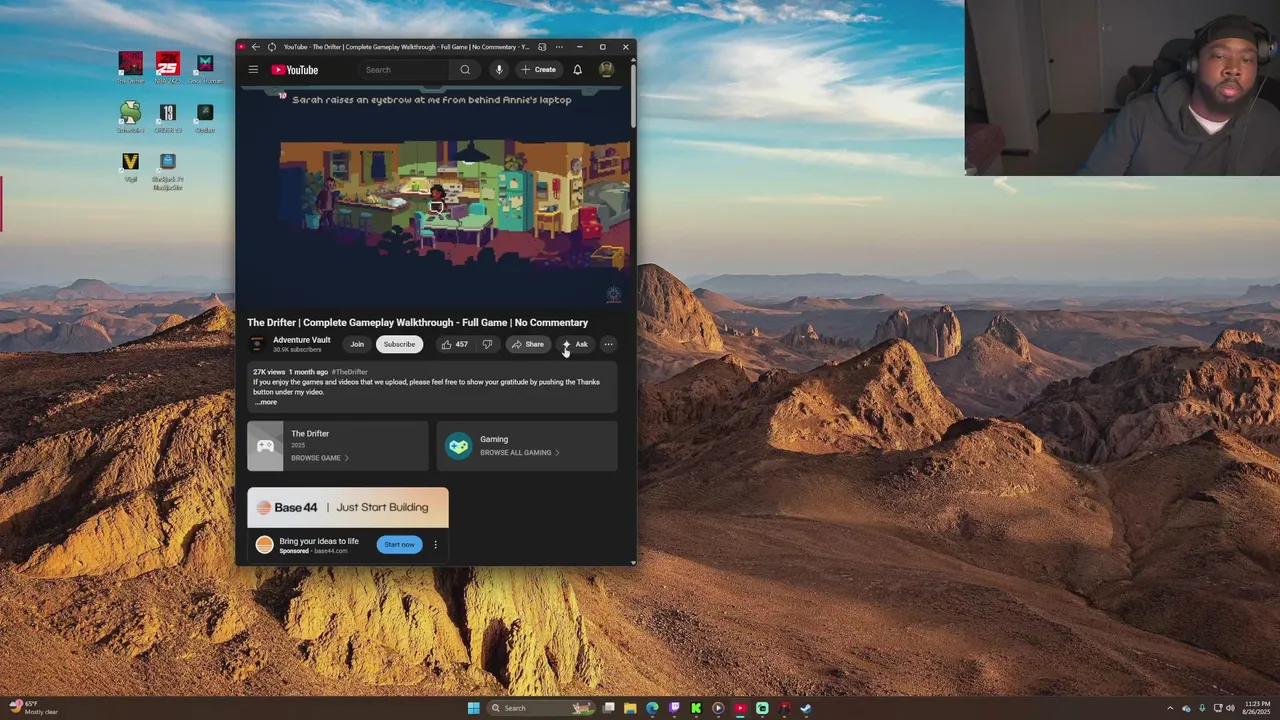Click the cast/sidebar icon in title bar
Viewport: 1280px width, 720px height.
pyautogui.click(x=542, y=47)
